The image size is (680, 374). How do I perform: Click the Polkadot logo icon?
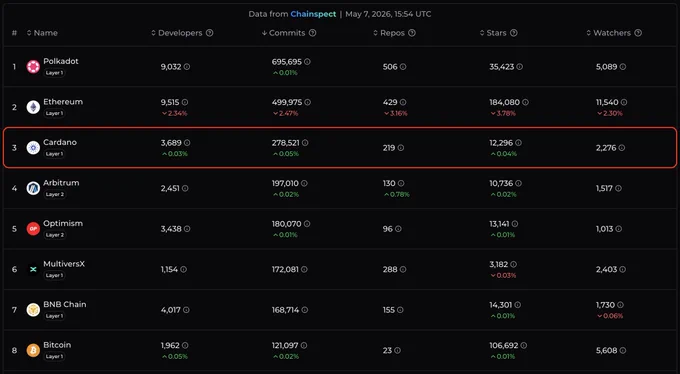tap(33, 67)
